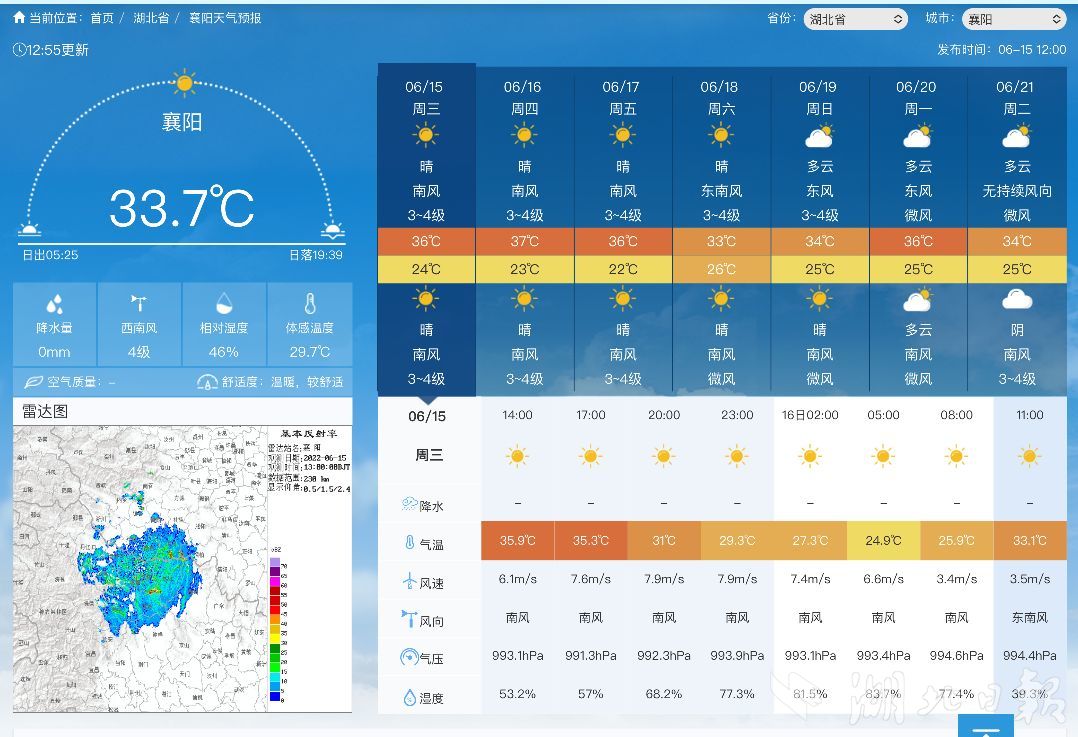Click the 气温 thermometer row icon

pos(410,542)
